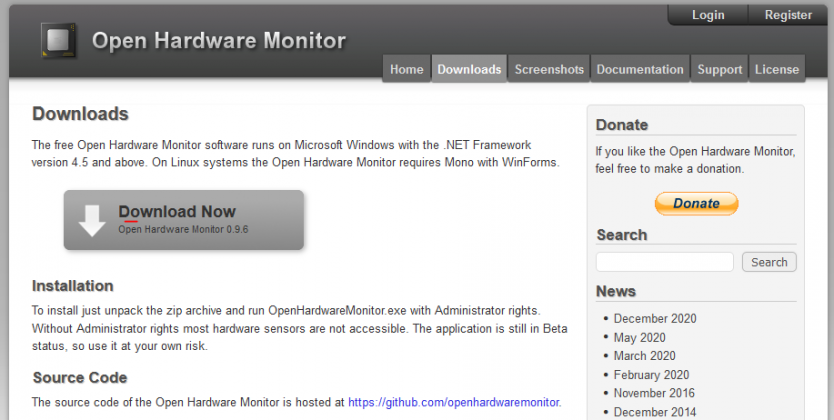Click the Open Hardware Monitor chip logo

click(x=59, y=40)
